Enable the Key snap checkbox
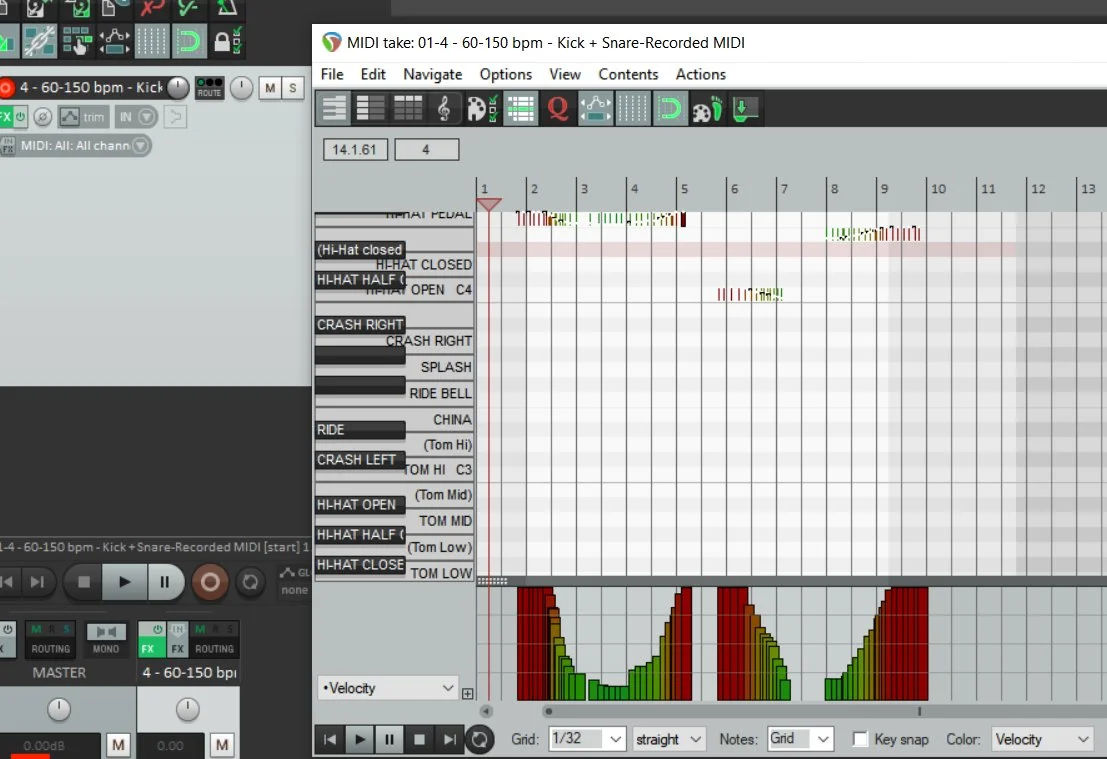1107x759 pixels. click(x=860, y=739)
